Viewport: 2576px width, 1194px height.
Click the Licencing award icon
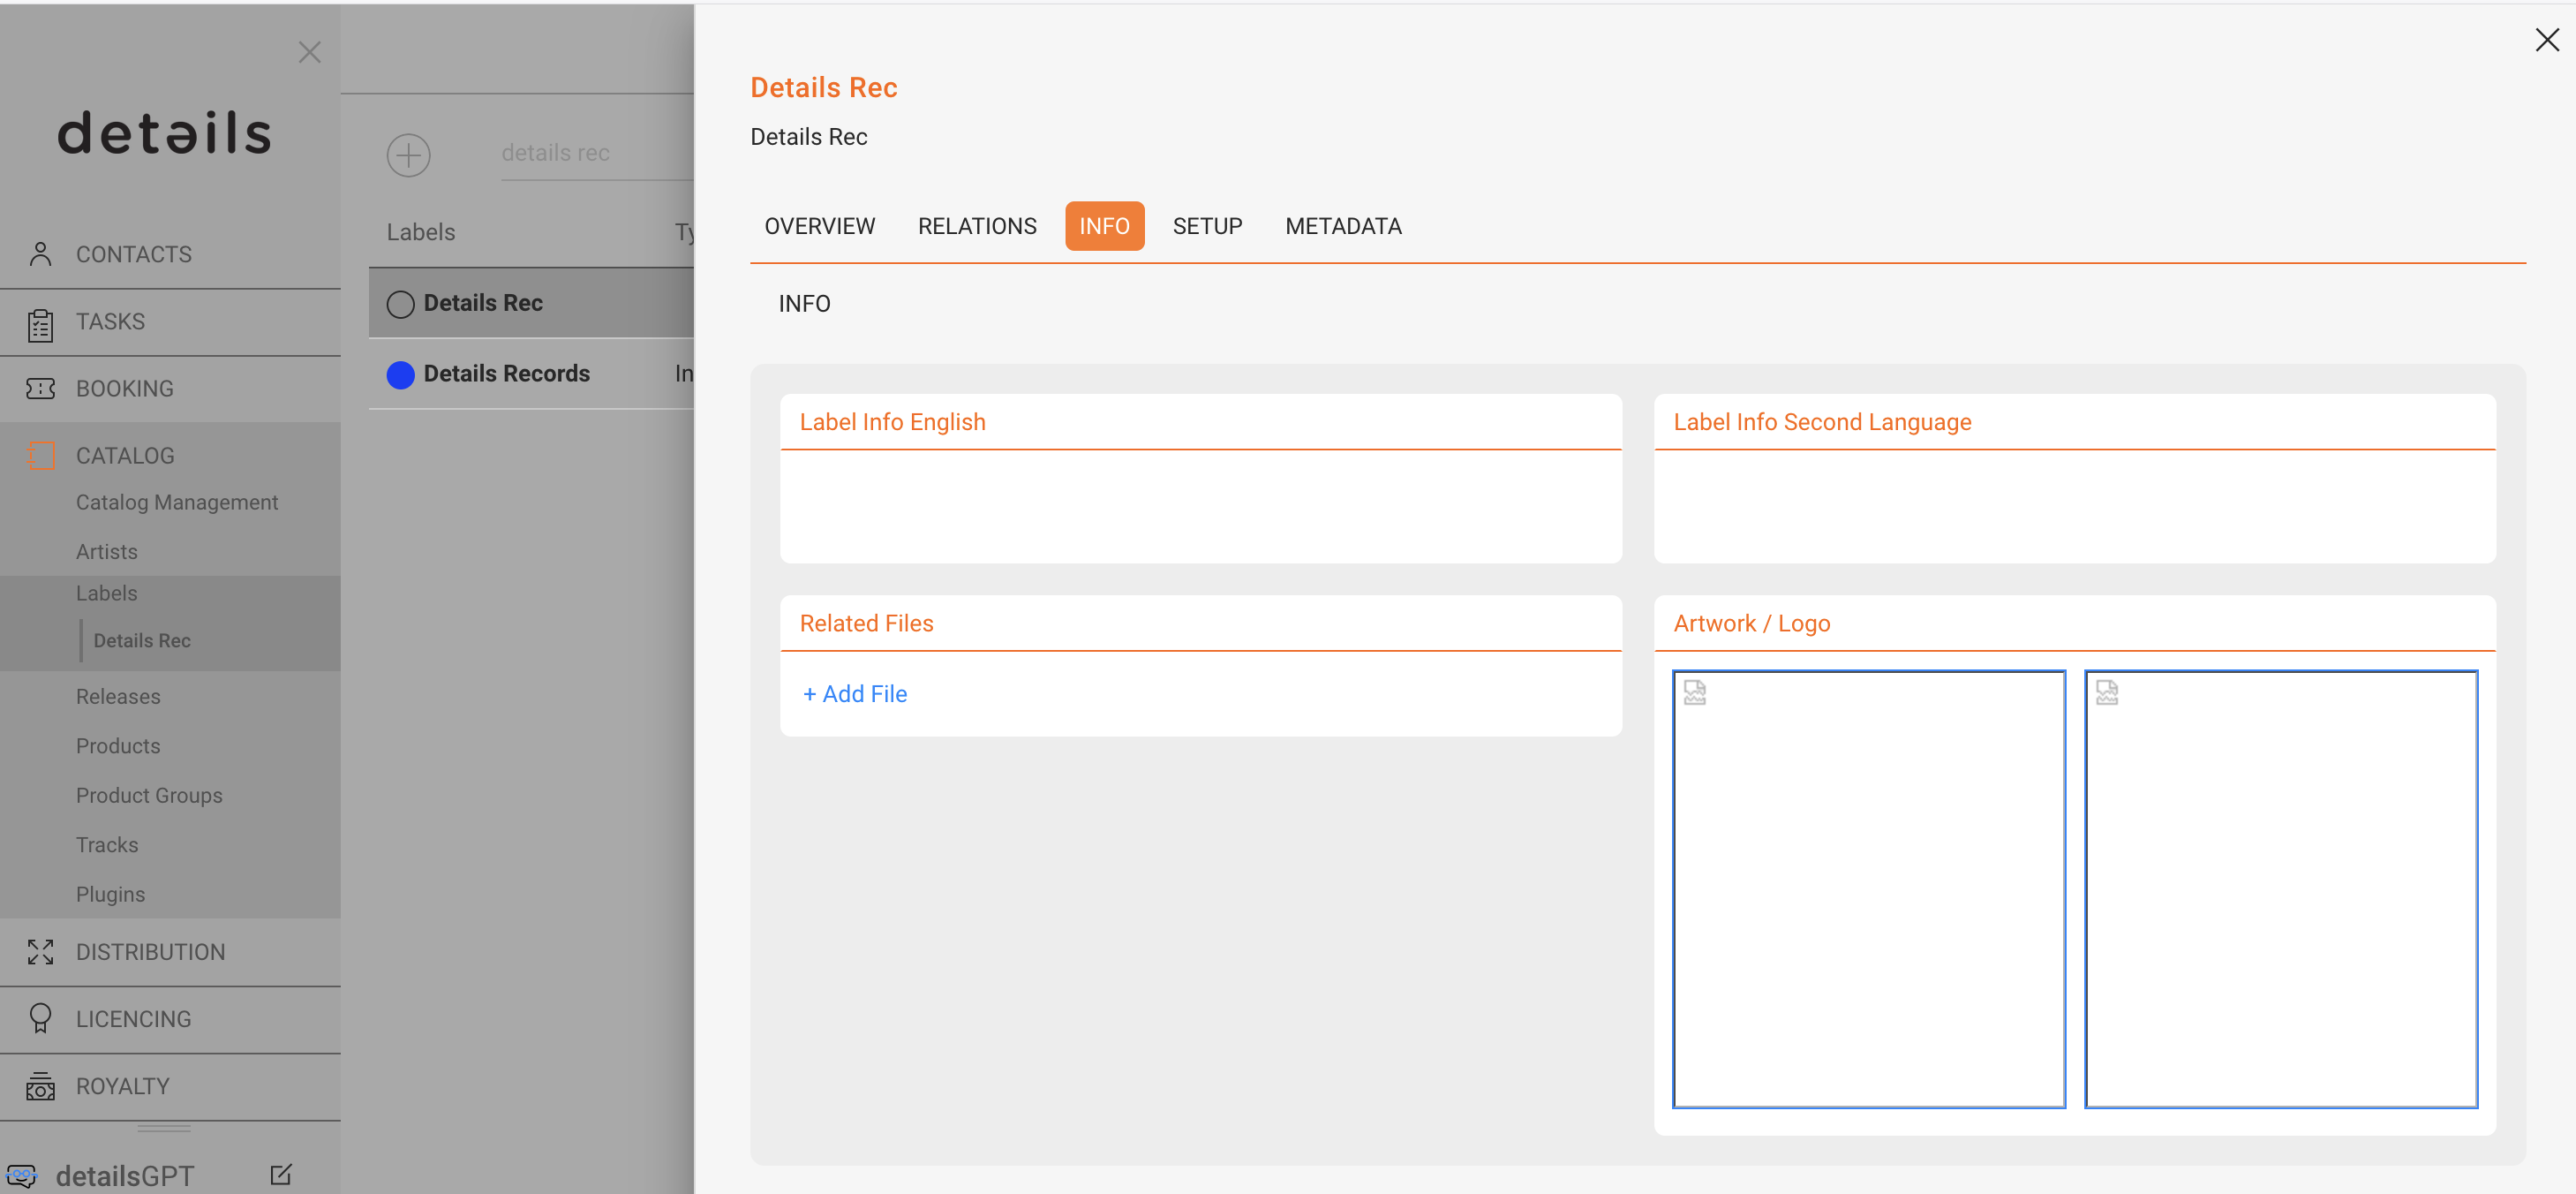pyautogui.click(x=40, y=1018)
